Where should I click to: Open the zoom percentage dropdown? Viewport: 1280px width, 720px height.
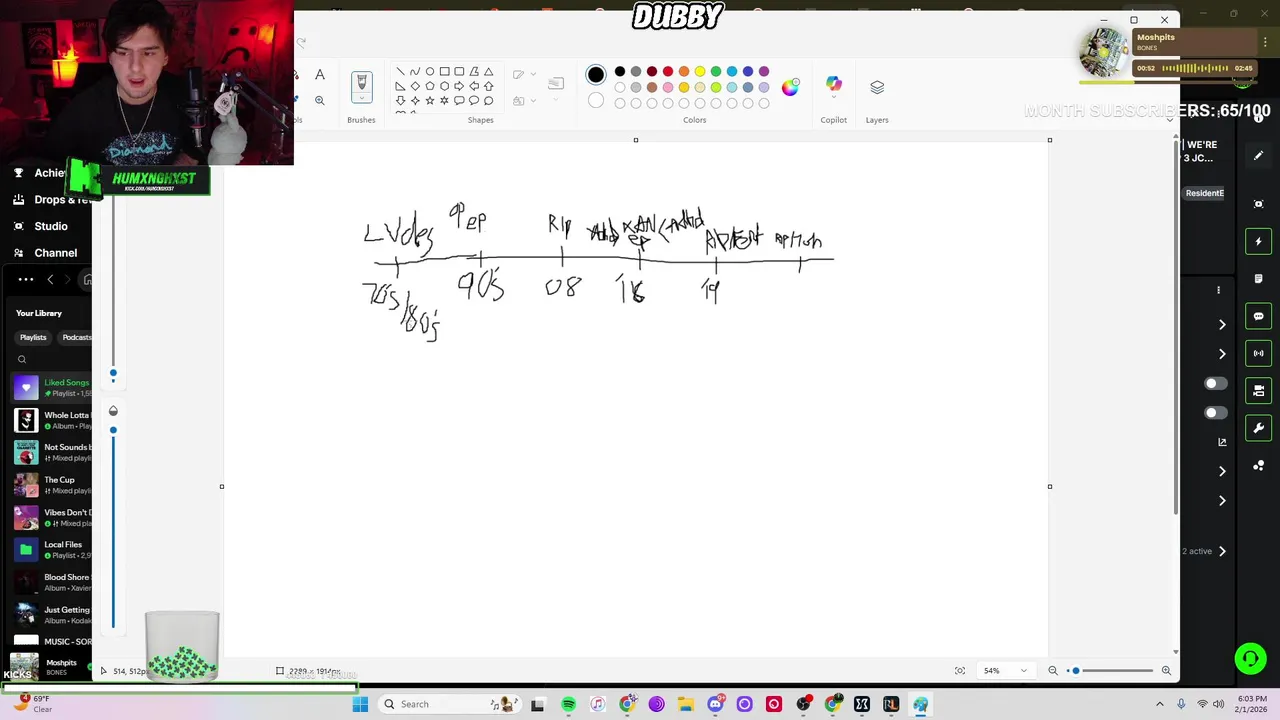1005,670
